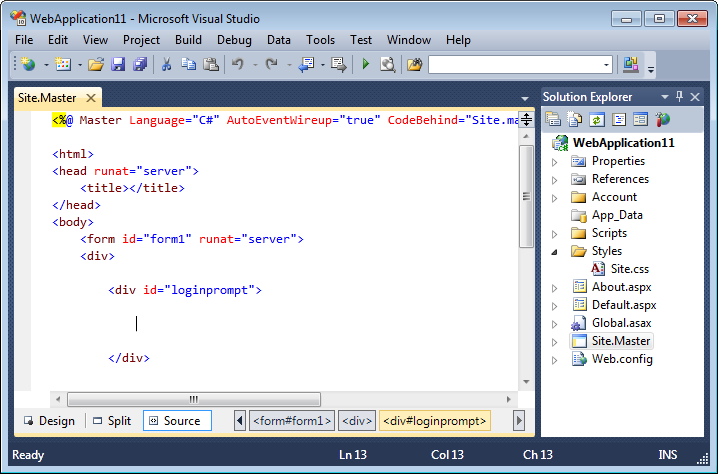Click the editor scroll down arrow
The image size is (718, 474).
526,382
